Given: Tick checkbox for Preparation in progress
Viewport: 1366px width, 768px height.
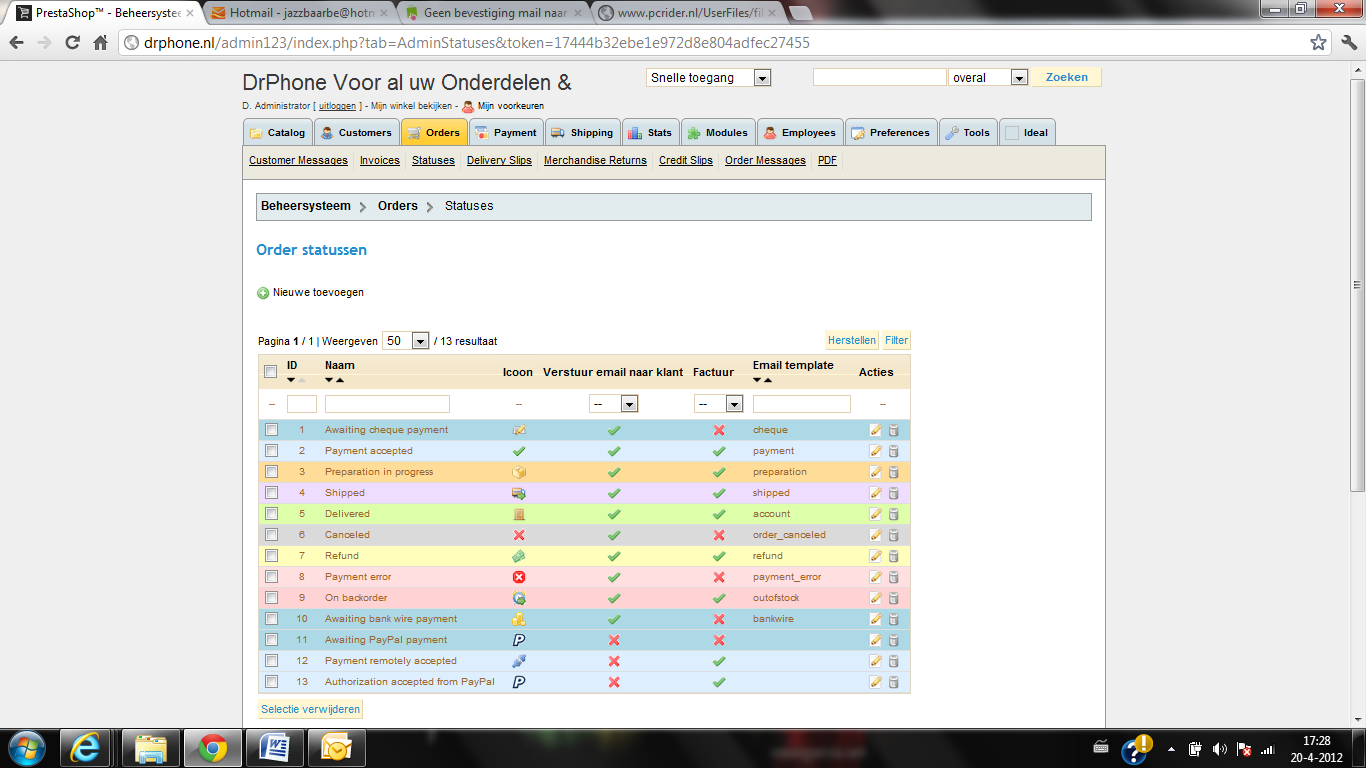Looking at the screenshot, I should 271,472.
